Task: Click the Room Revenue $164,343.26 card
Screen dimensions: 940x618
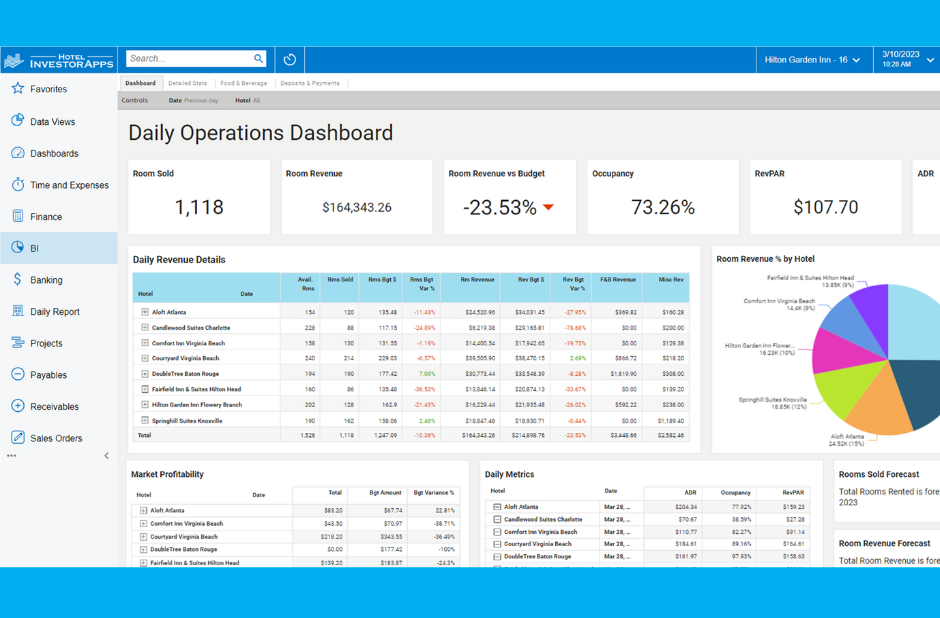Action: click(357, 197)
